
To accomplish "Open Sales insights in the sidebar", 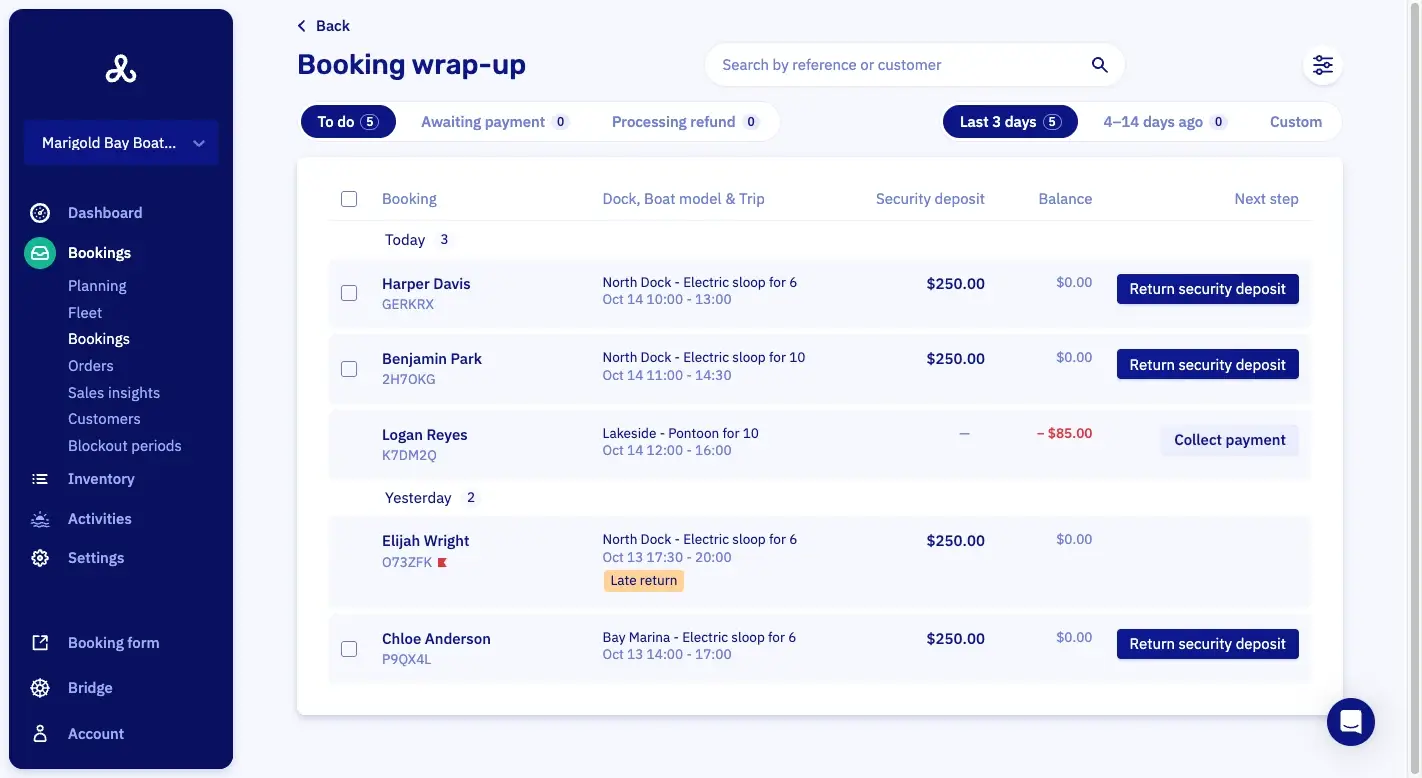I will 114,393.
